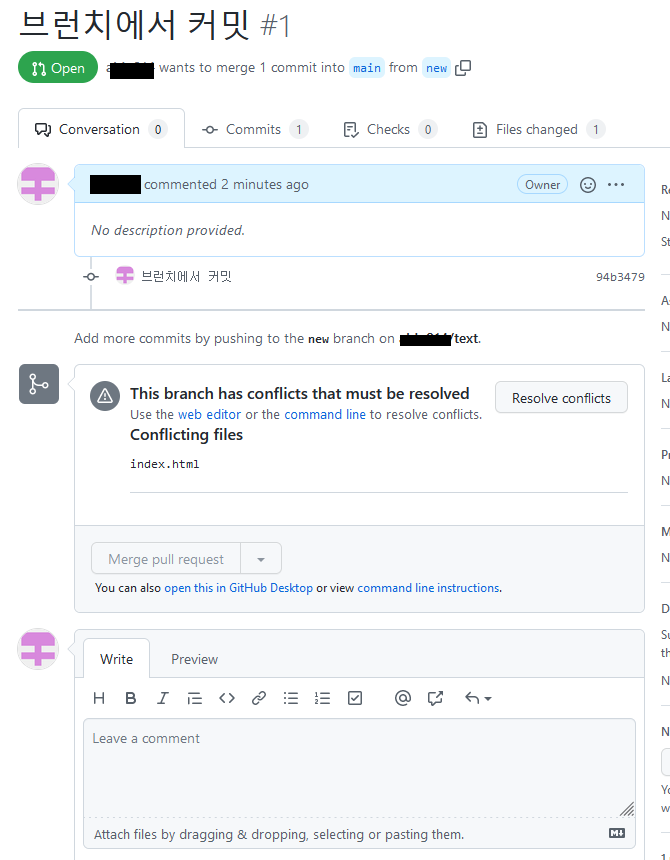Open the new branch link
The height and width of the screenshot is (860, 670).
436,68
